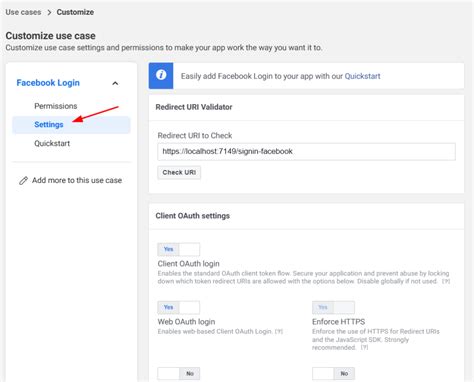Select the Settings menu item
This screenshot has width=474, height=382.
(x=71, y=125)
